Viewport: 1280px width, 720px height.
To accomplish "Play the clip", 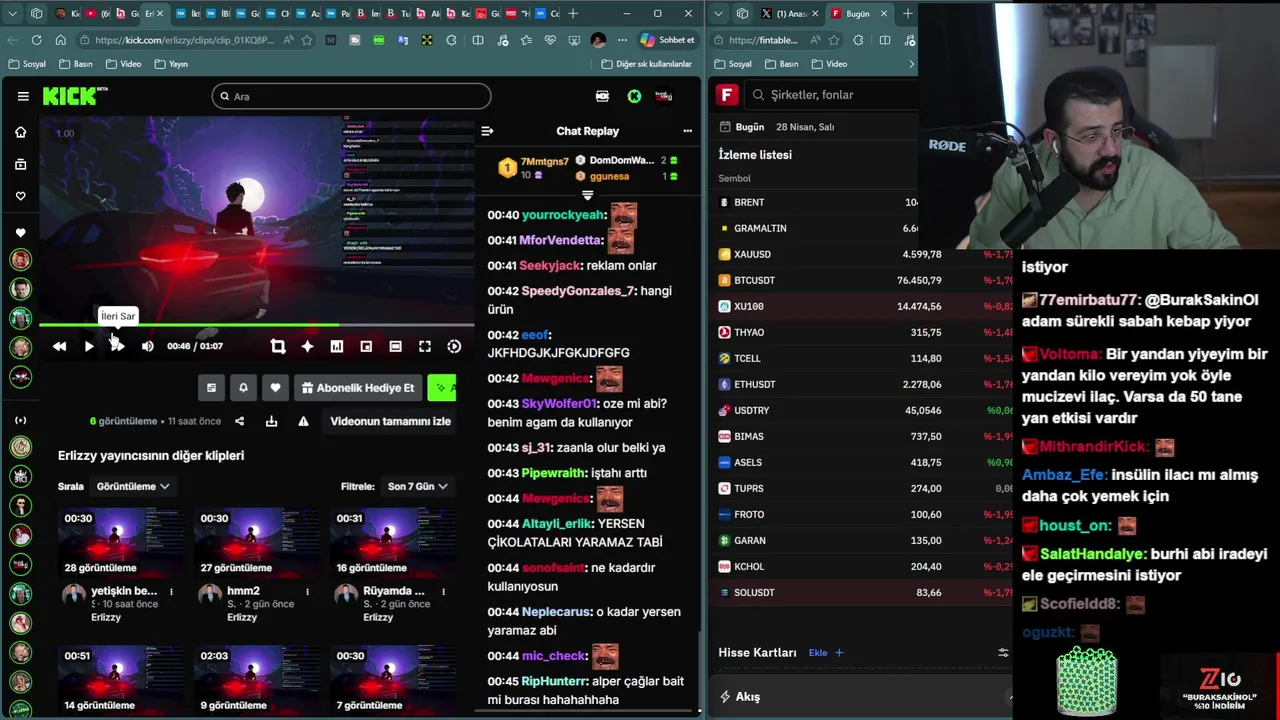I will [89, 346].
